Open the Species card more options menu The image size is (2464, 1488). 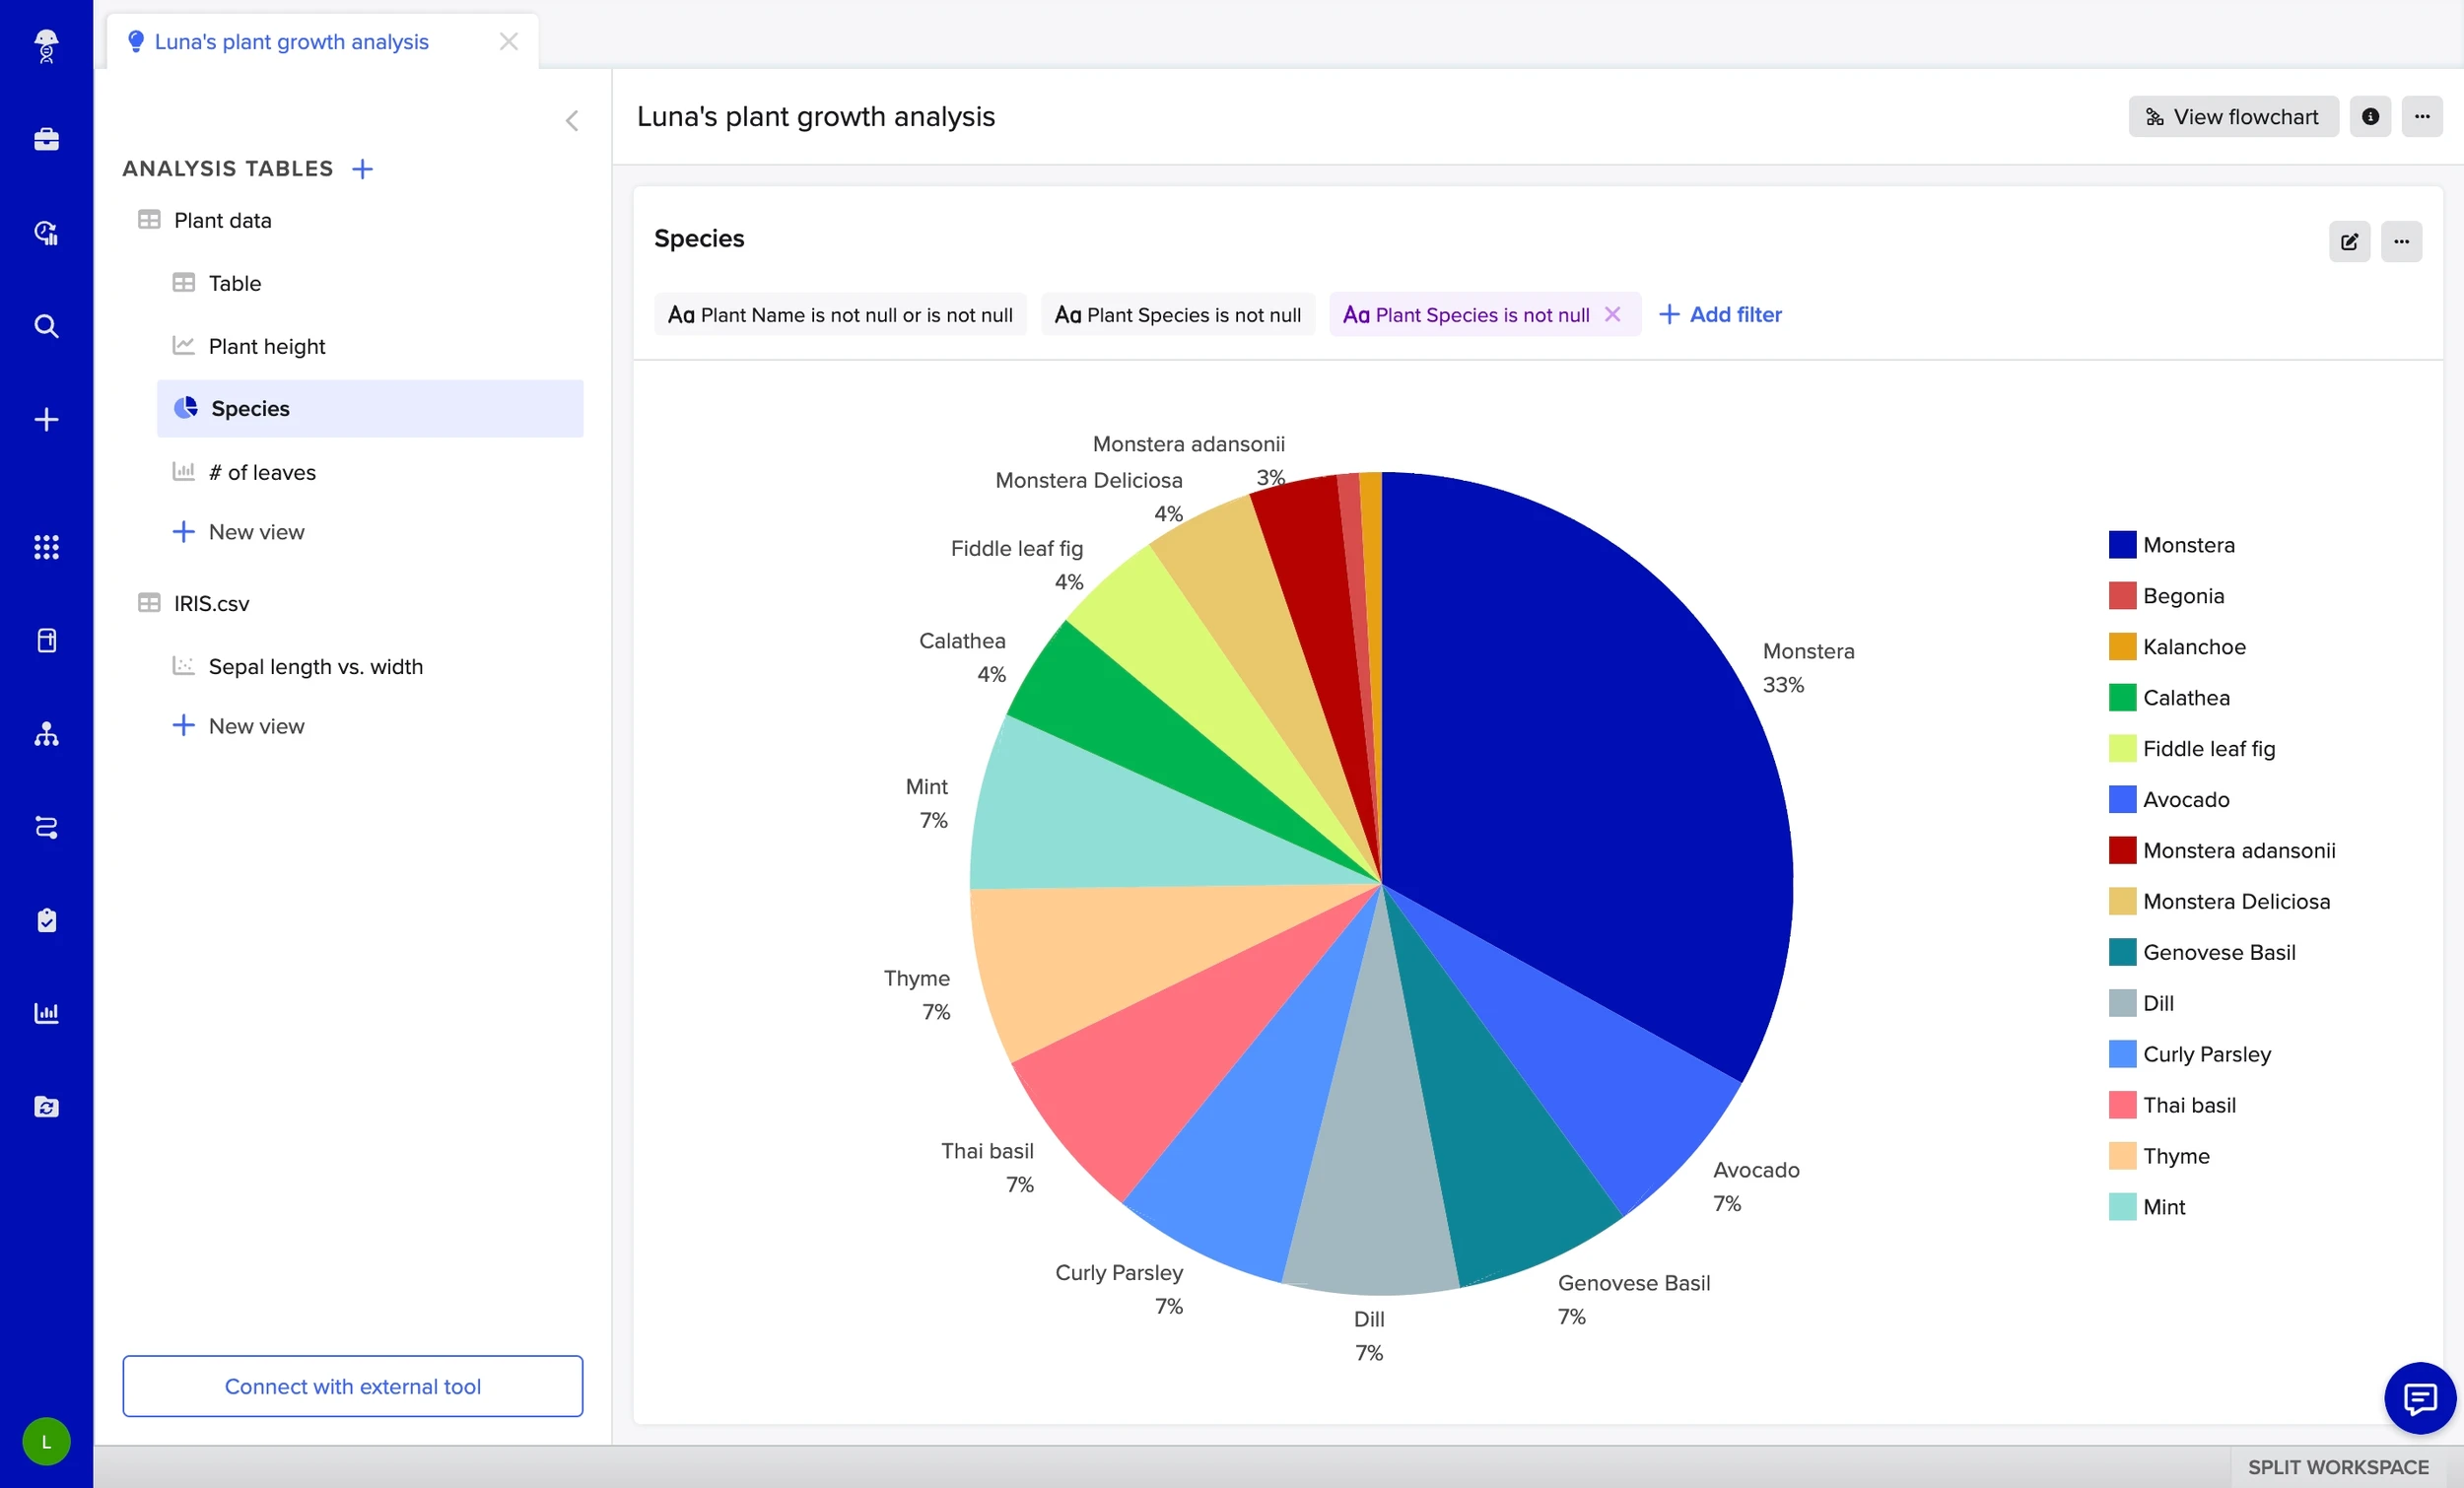pyautogui.click(x=2400, y=242)
